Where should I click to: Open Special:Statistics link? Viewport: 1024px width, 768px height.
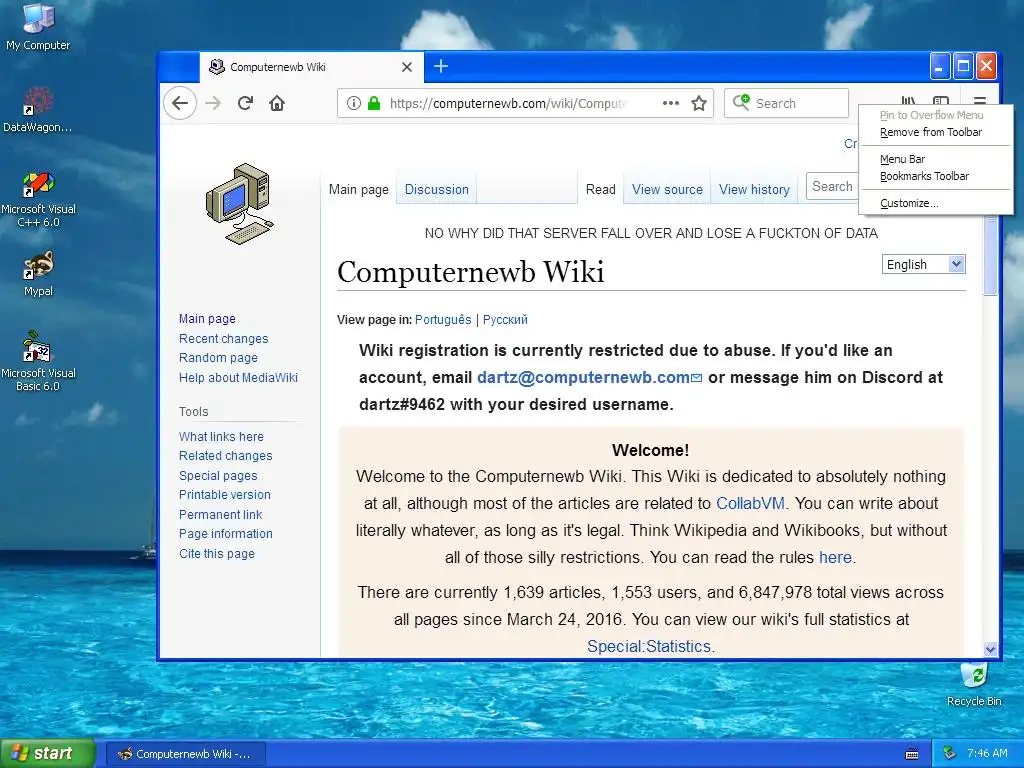(648, 646)
